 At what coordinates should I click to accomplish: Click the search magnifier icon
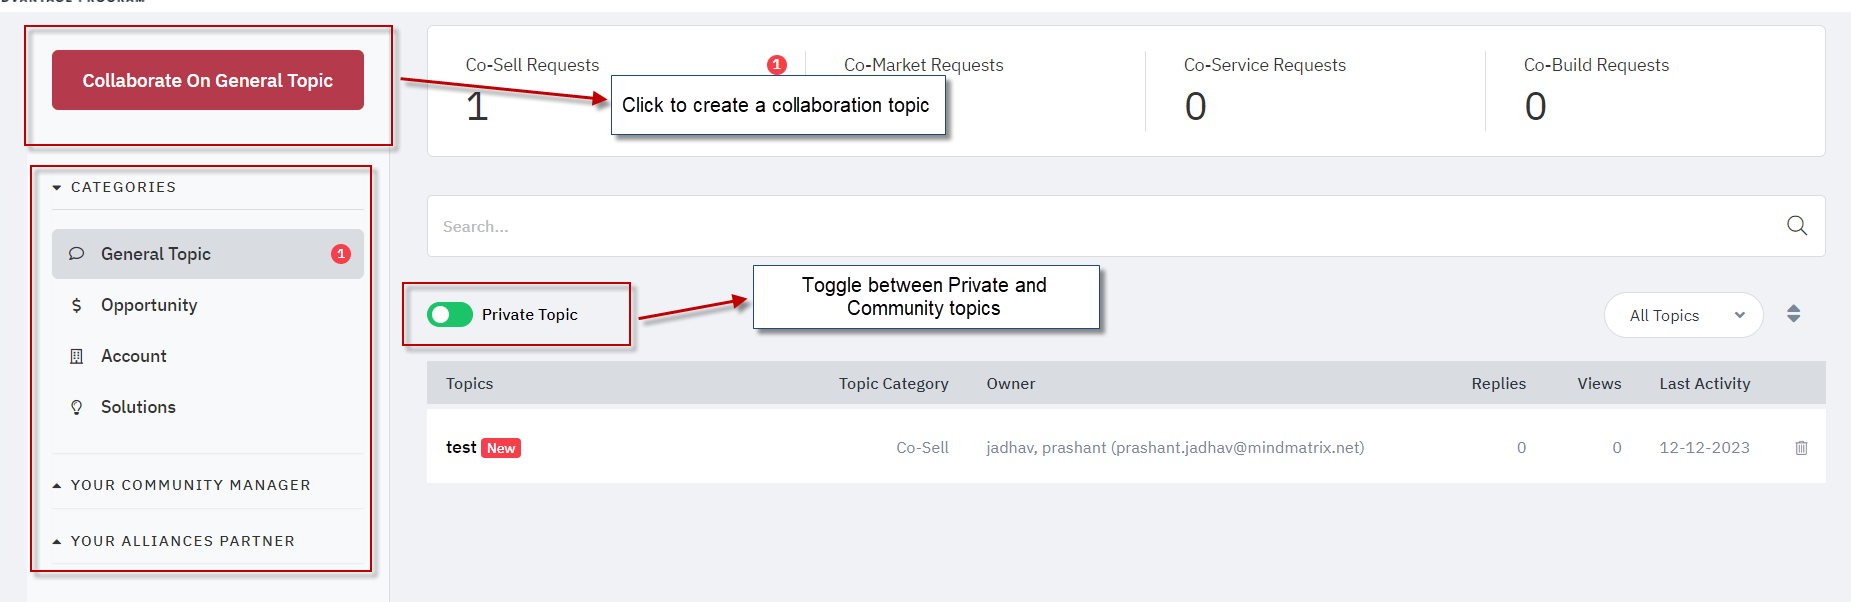coord(1796,226)
